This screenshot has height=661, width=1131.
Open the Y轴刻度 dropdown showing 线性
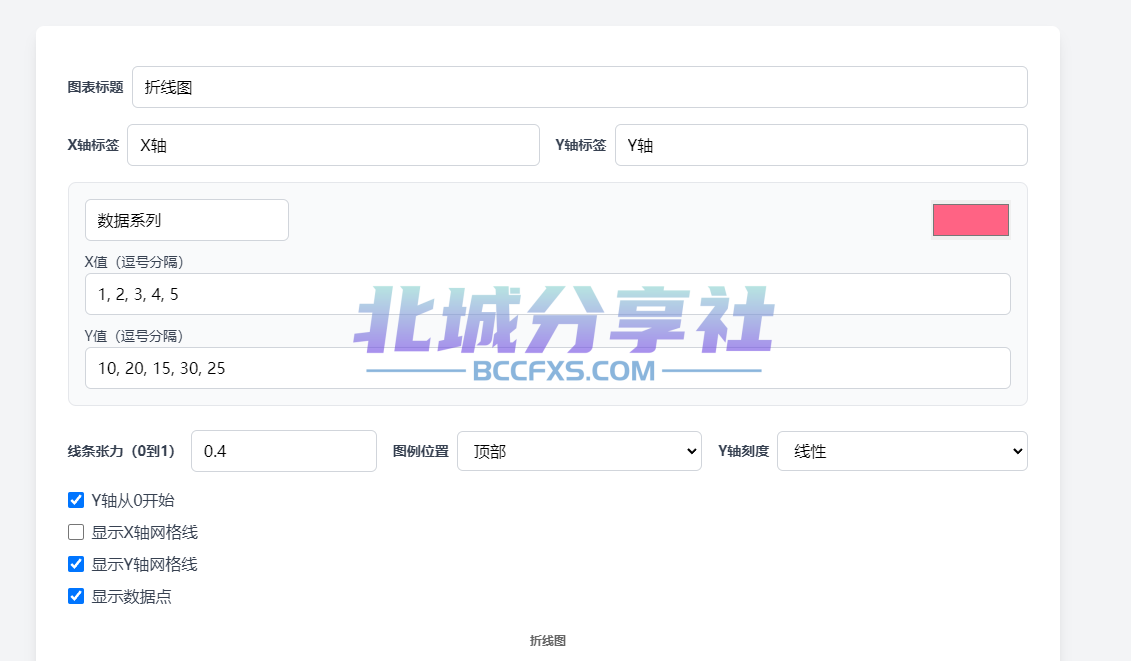point(902,451)
